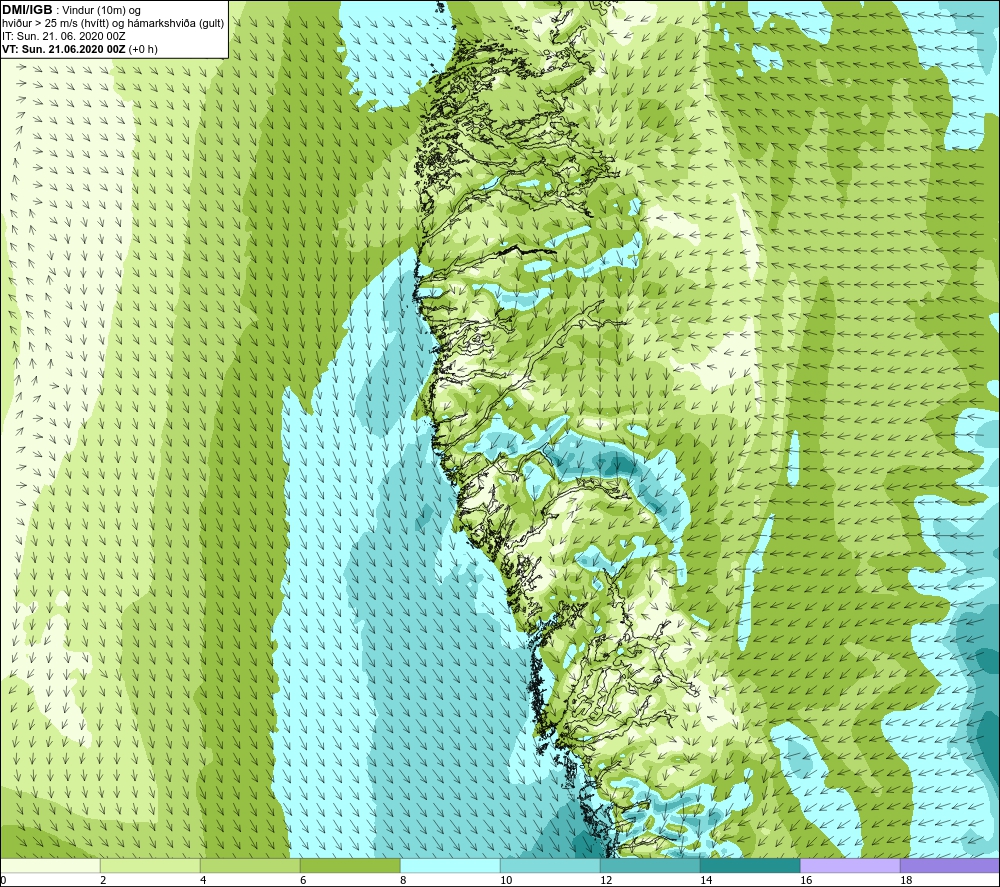Click legend scale label 0
This screenshot has width=1000, height=887.
point(3,881)
